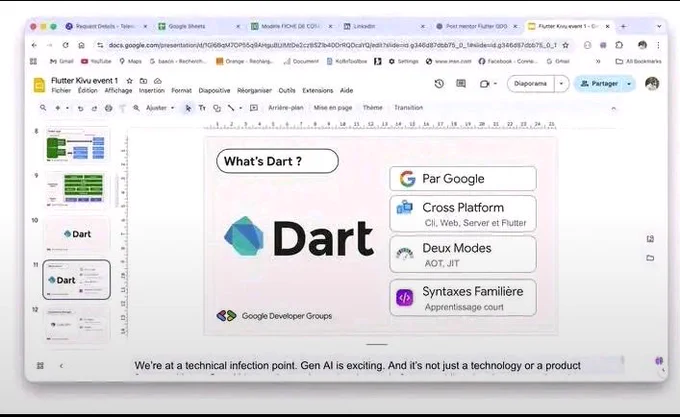The width and height of the screenshot is (680, 417).
Task: Select the text box tool
Action: (x=202, y=108)
